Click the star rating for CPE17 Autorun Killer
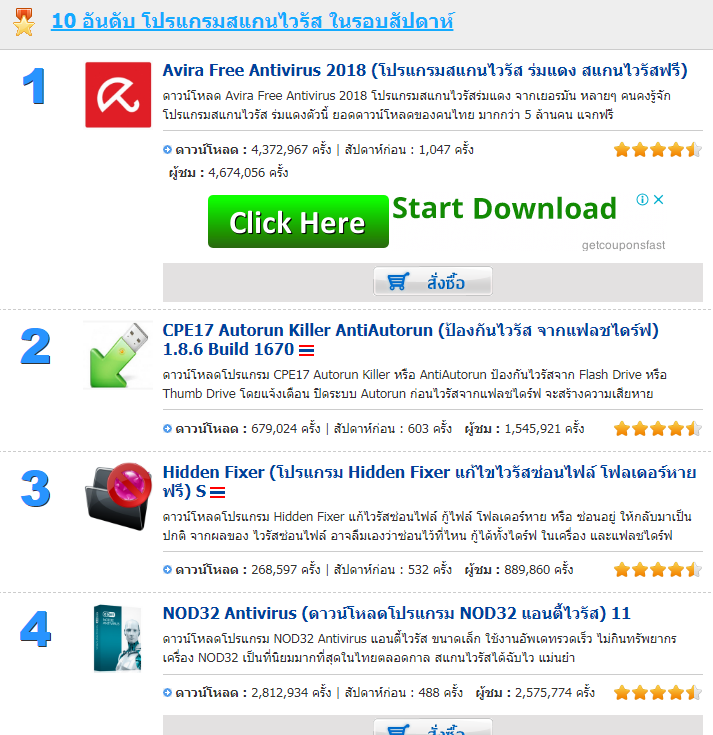The image size is (713, 735). pyautogui.click(x=658, y=428)
